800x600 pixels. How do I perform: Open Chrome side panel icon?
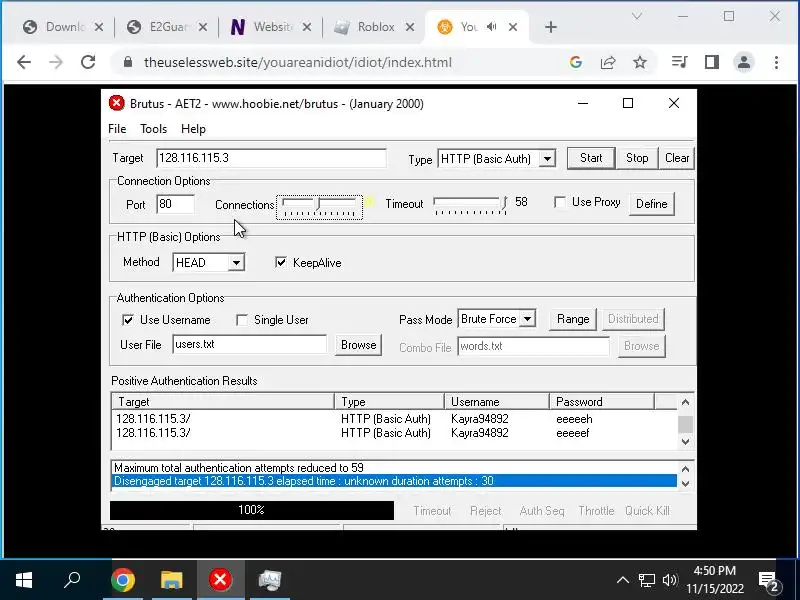point(712,62)
